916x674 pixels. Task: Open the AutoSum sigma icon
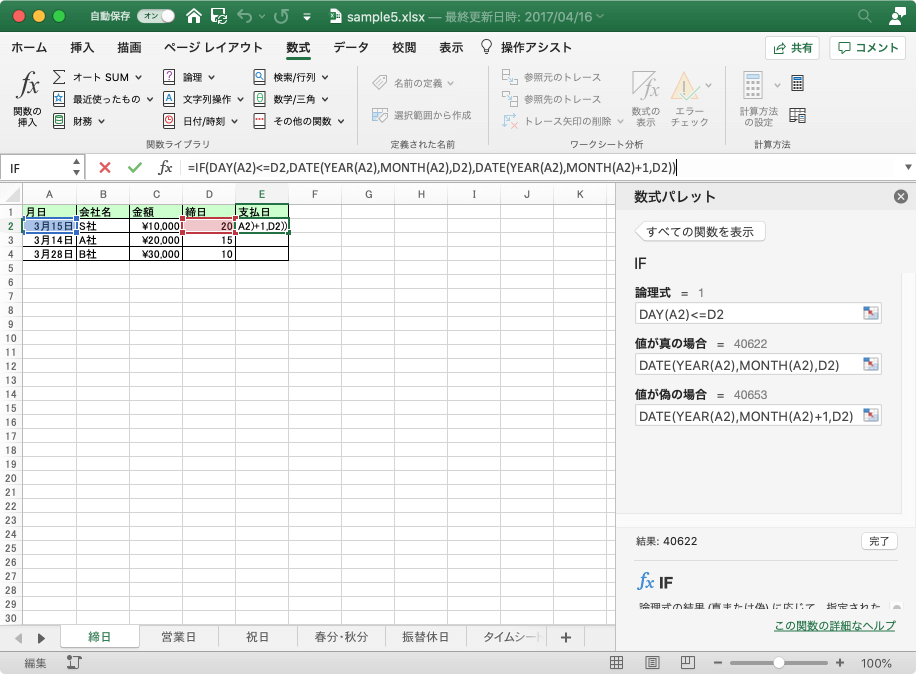pyautogui.click(x=59, y=77)
